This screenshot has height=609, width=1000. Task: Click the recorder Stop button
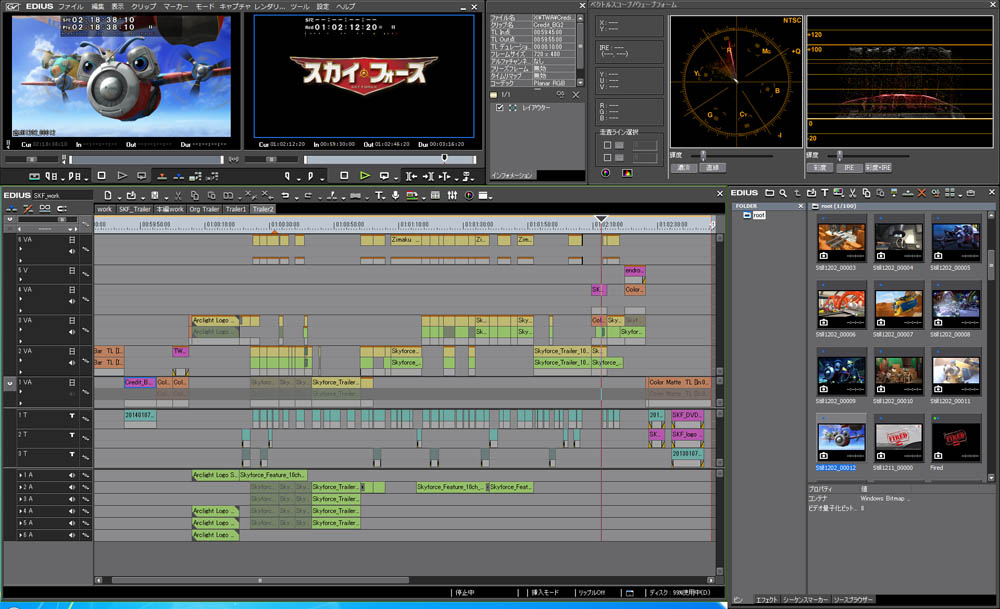[344, 175]
